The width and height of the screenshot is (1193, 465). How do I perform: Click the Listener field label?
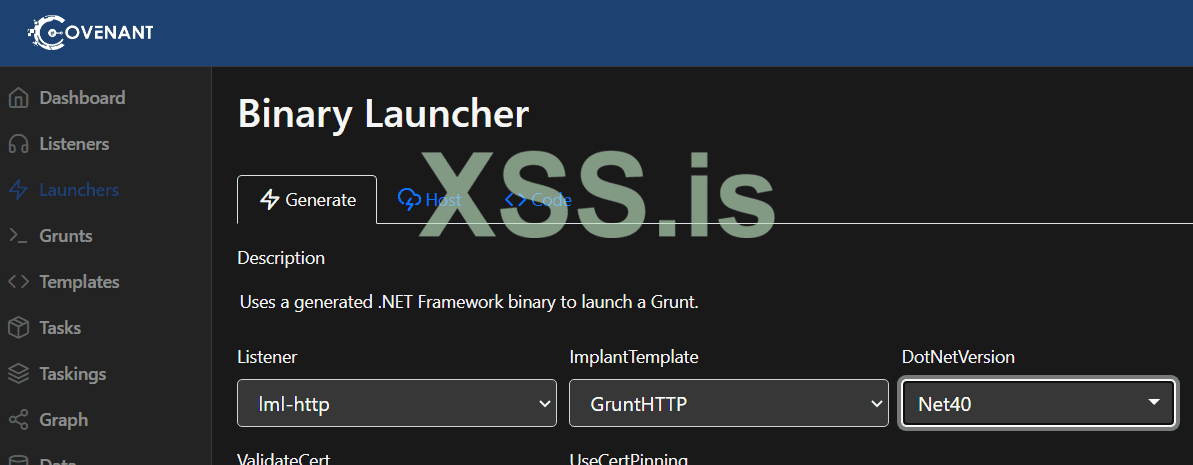[x=267, y=357]
